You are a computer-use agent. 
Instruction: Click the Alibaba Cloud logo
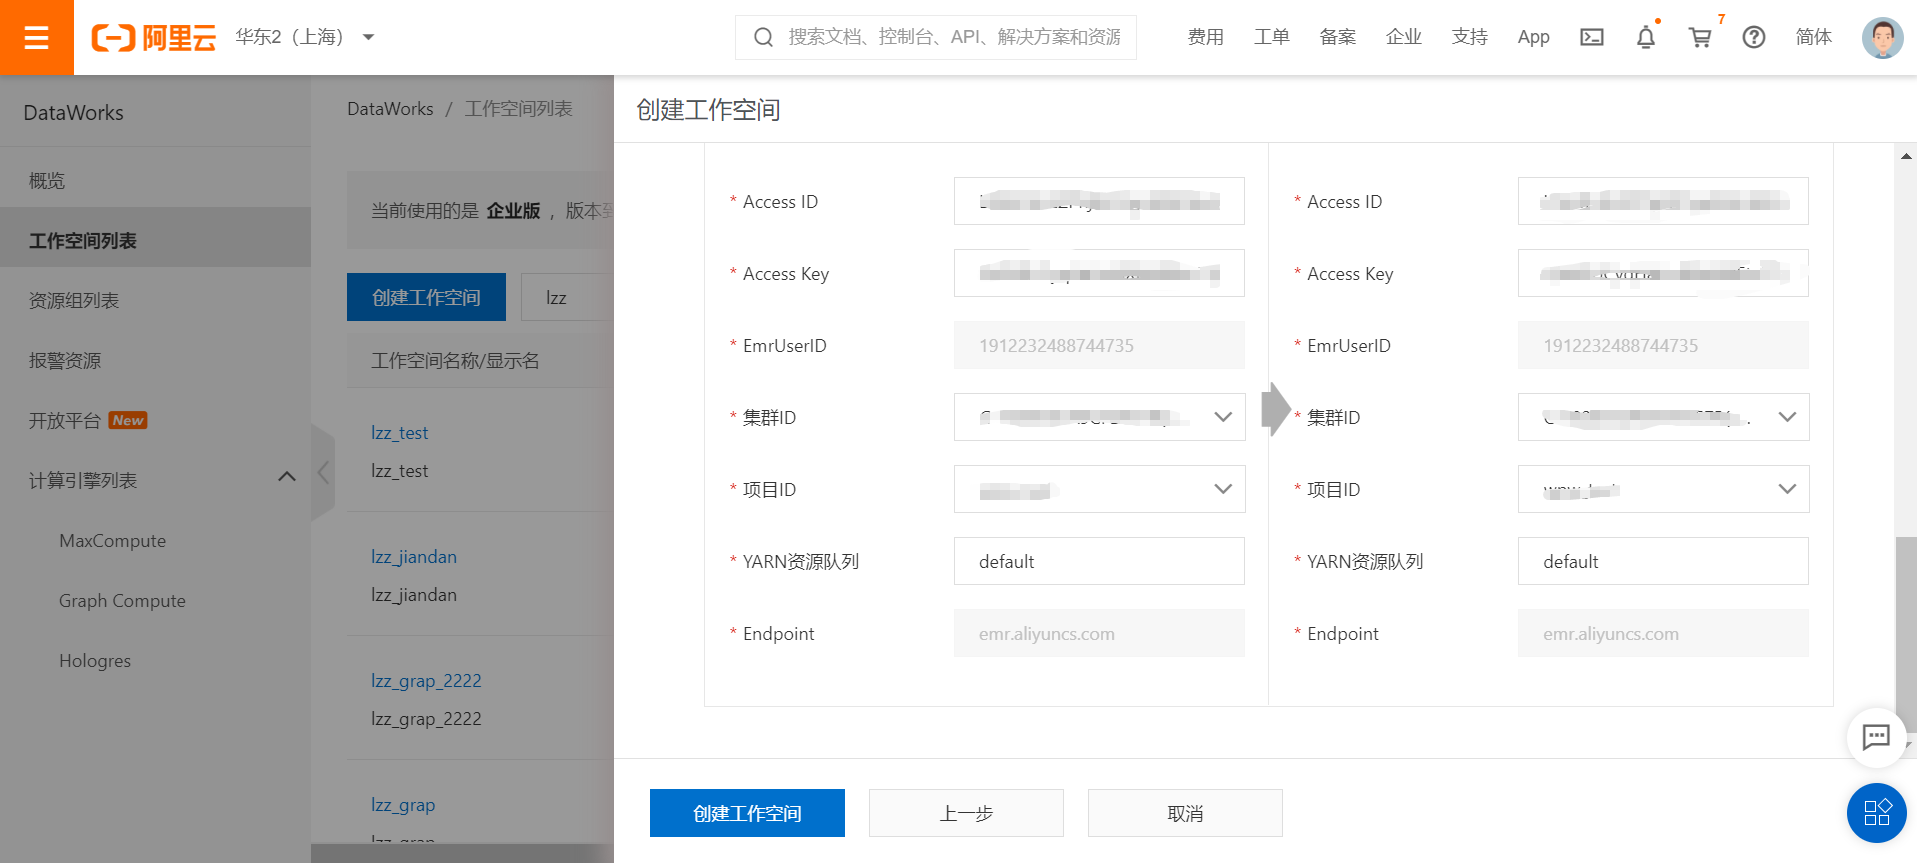tap(154, 37)
